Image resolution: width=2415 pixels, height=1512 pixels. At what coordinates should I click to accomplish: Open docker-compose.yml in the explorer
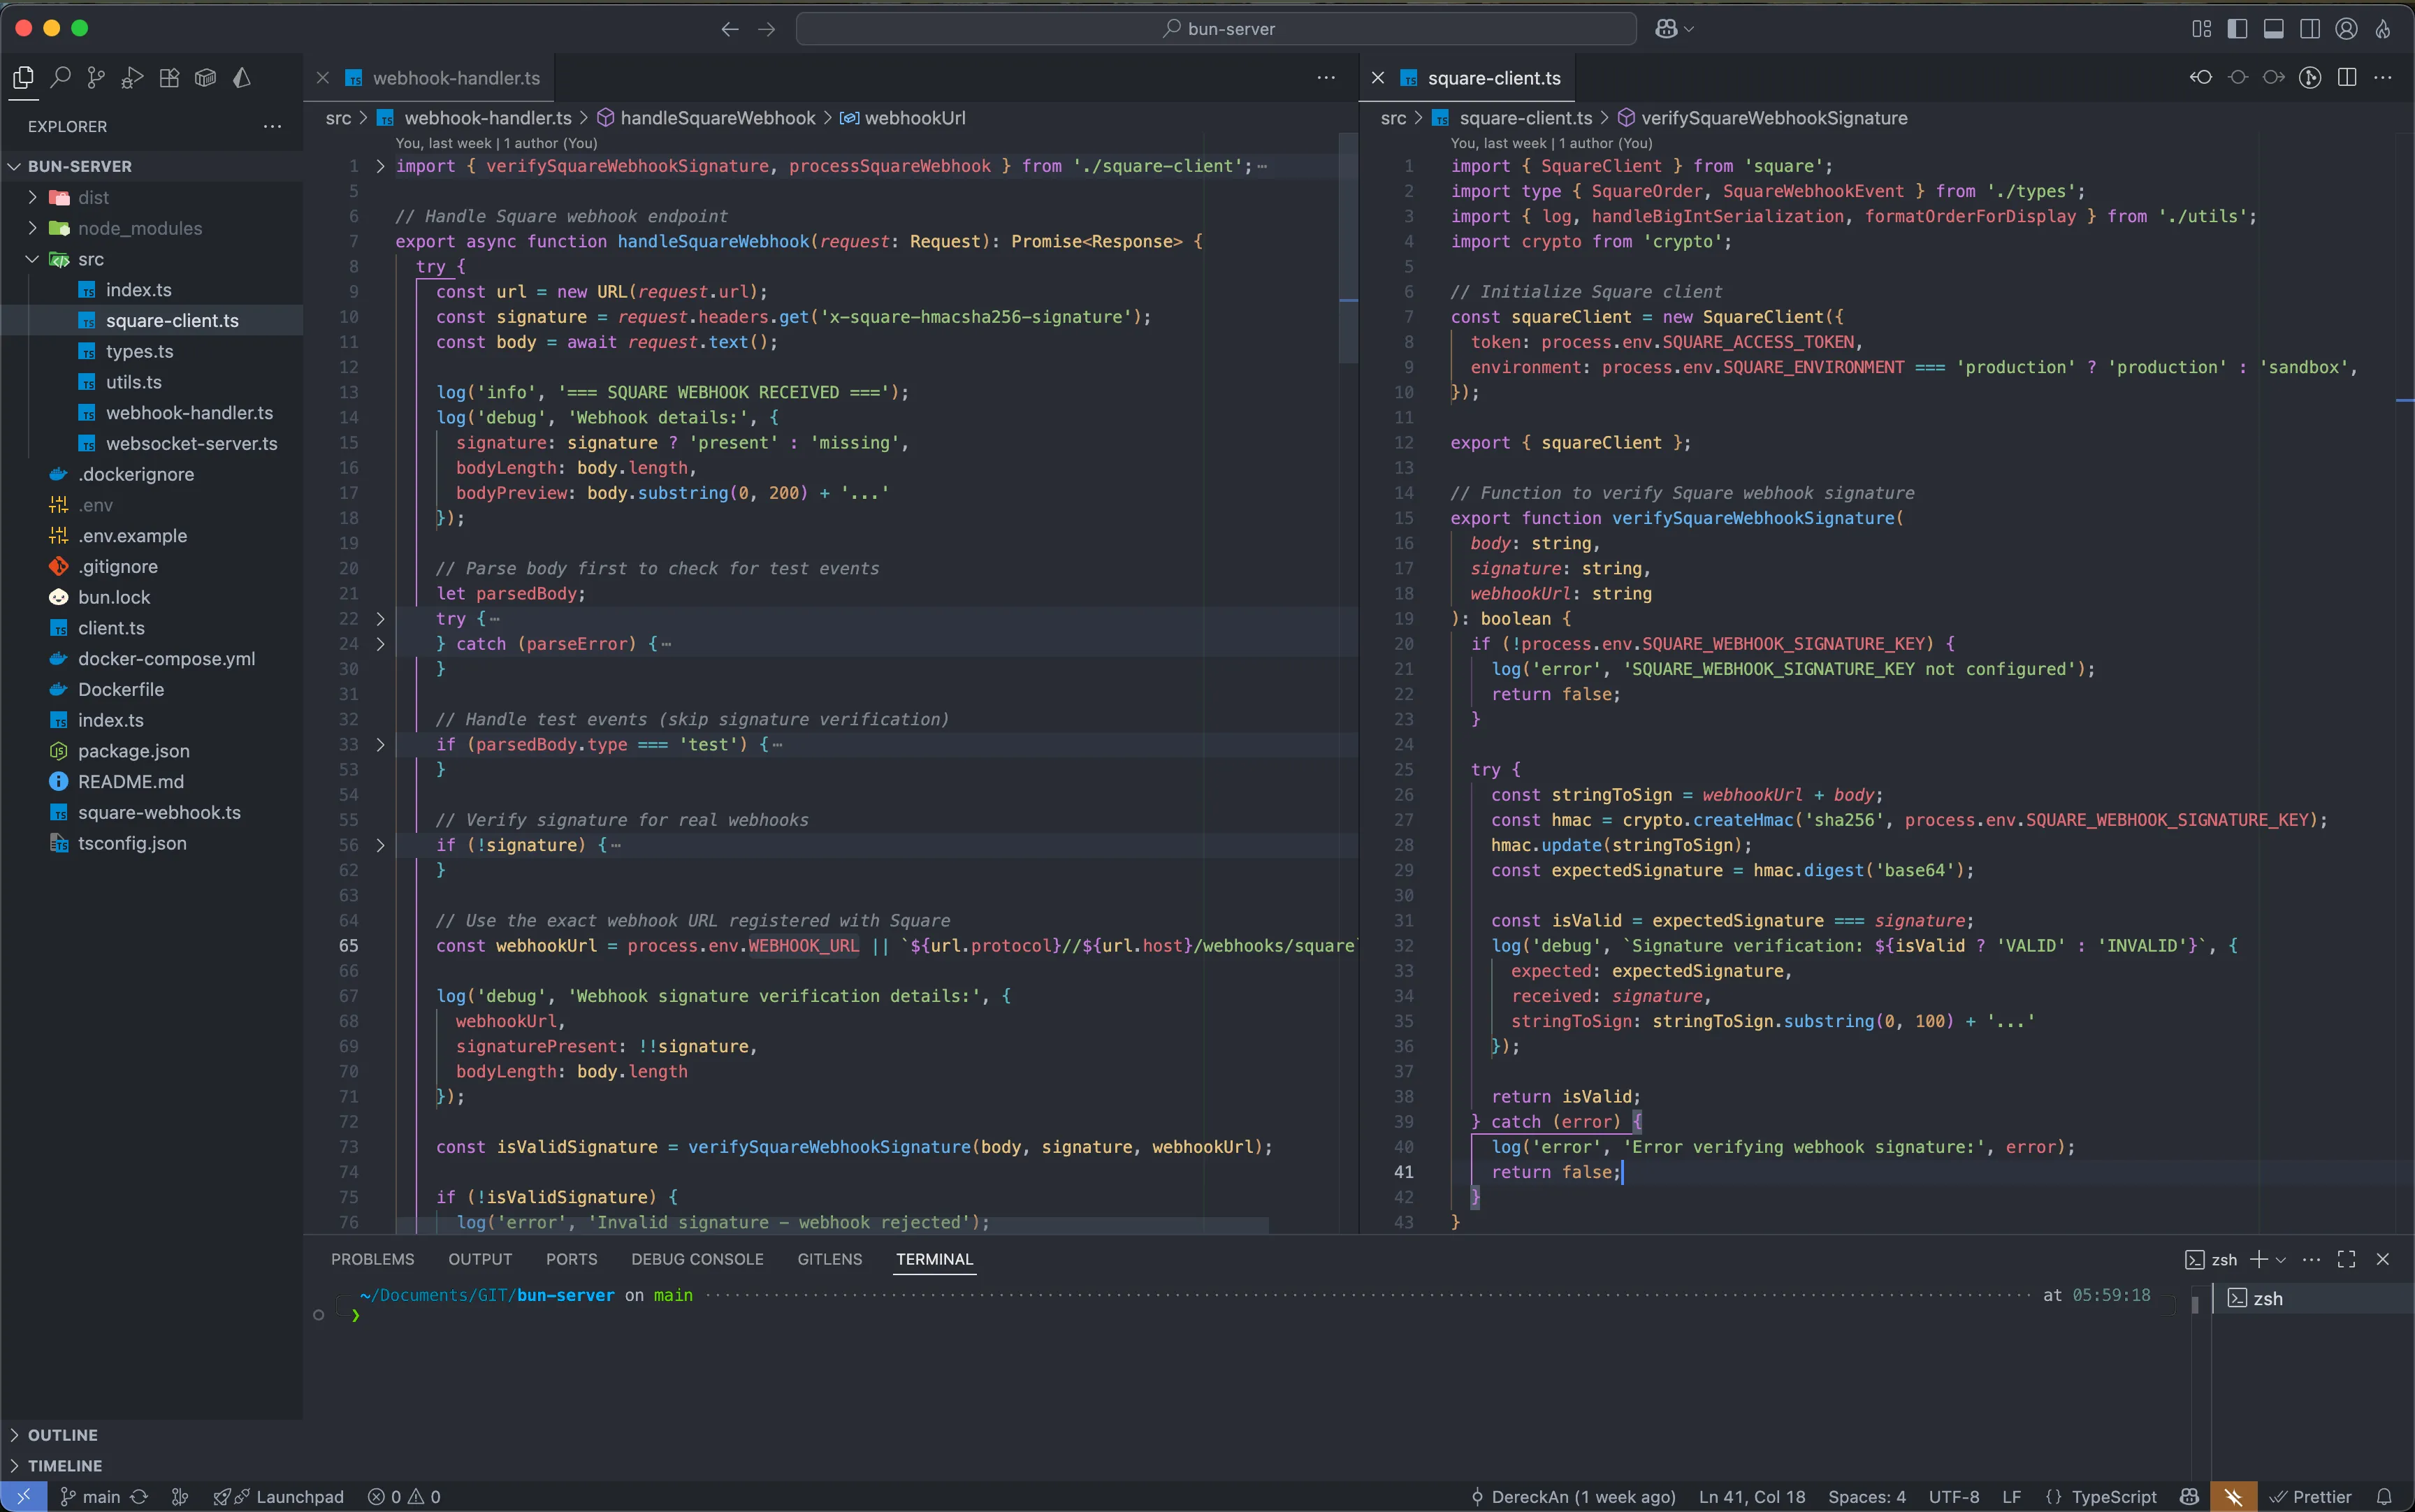coord(152,658)
